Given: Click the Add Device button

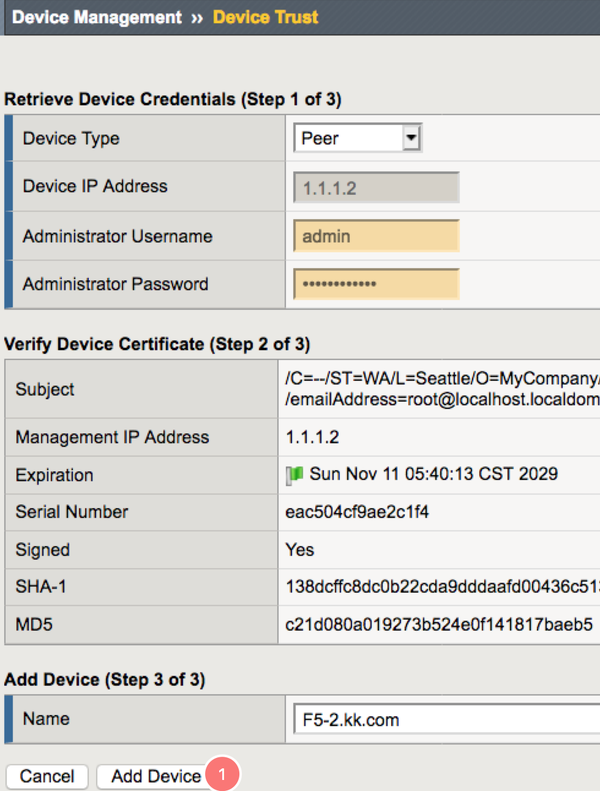Looking at the screenshot, I should point(156,776).
